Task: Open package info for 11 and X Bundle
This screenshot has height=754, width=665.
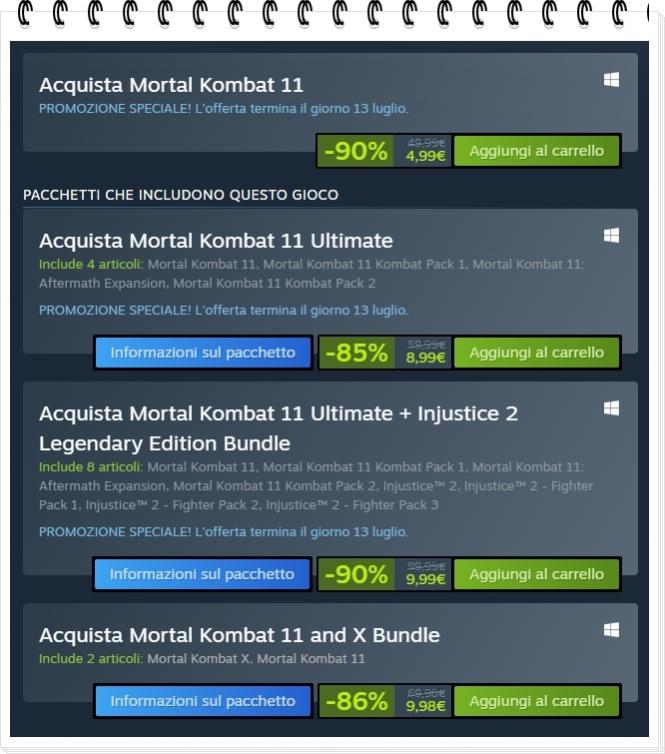Action: [x=203, y=701]
